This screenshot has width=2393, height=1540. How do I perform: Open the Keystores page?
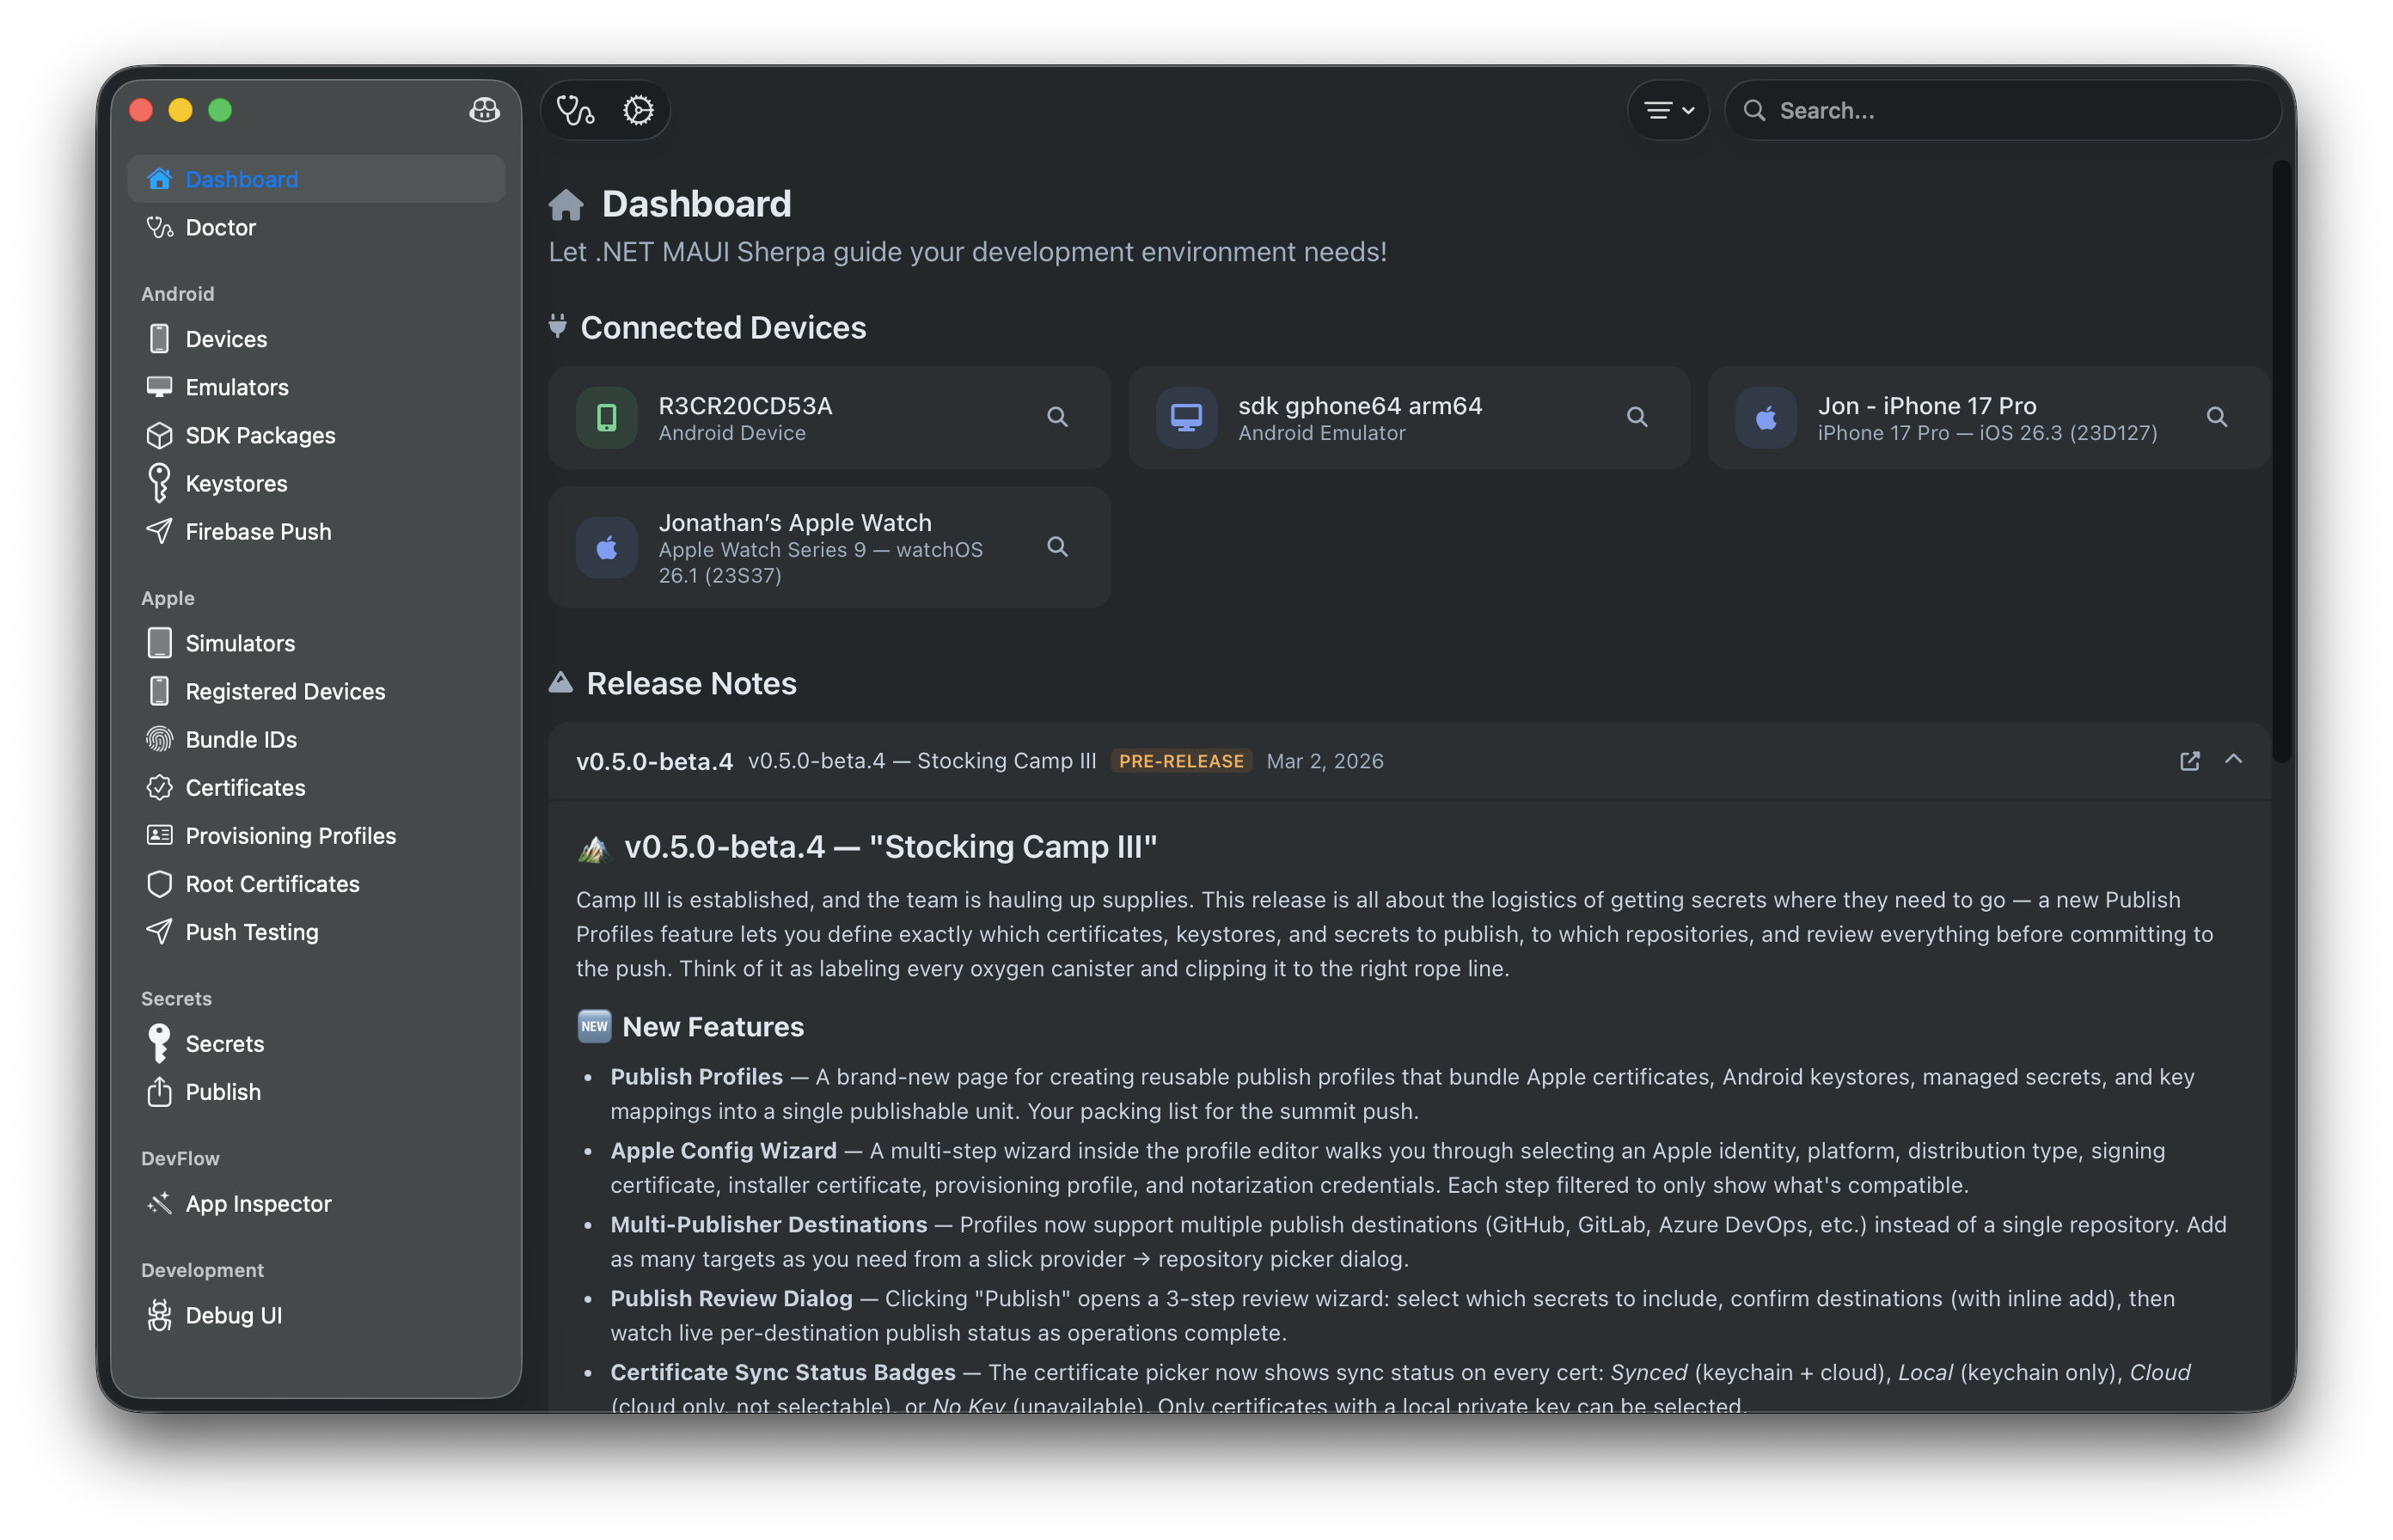pyautogui.click(x=236, y=483)
